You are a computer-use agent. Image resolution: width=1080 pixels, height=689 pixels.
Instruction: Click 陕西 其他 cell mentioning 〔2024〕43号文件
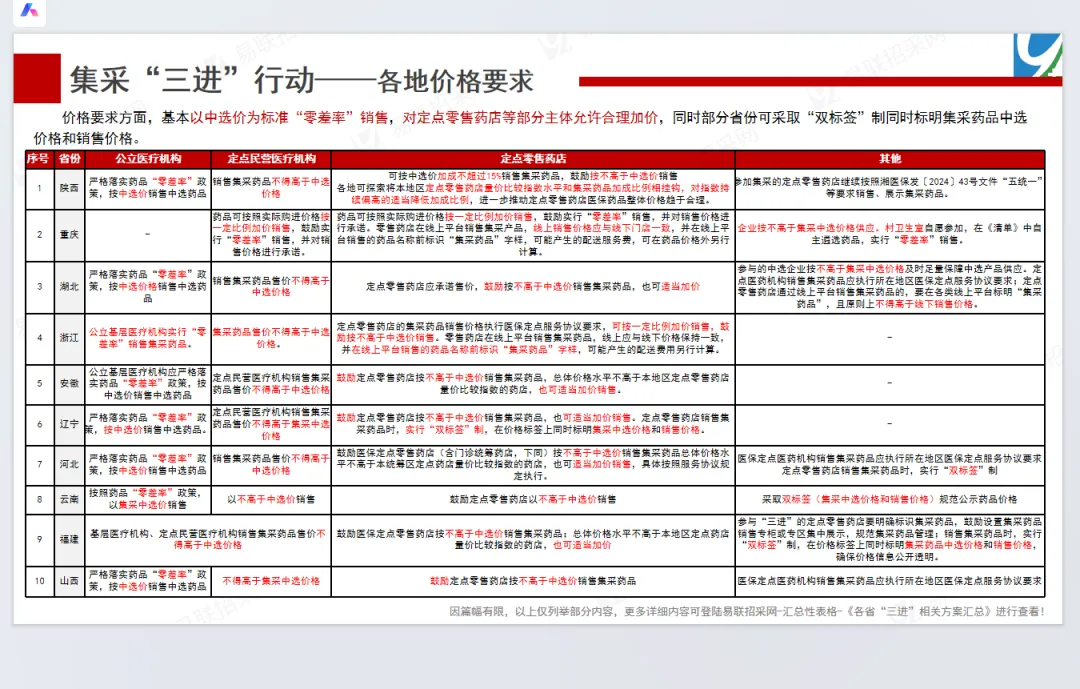tap(890, 188)
